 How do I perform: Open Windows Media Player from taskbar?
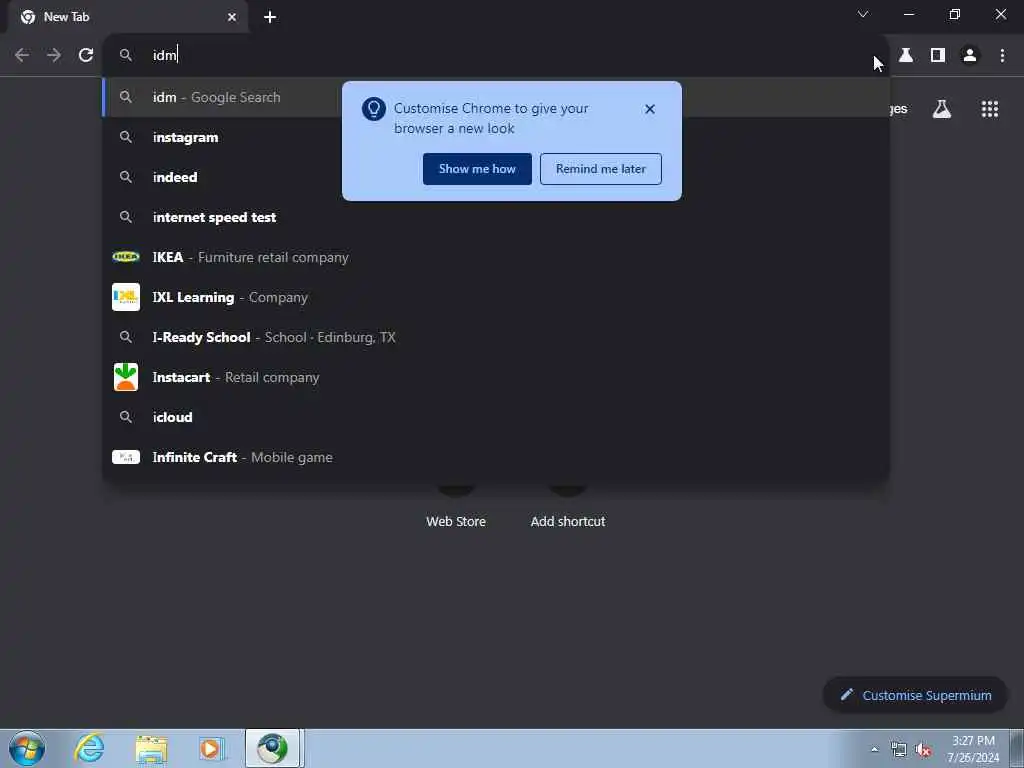[210, 748]
